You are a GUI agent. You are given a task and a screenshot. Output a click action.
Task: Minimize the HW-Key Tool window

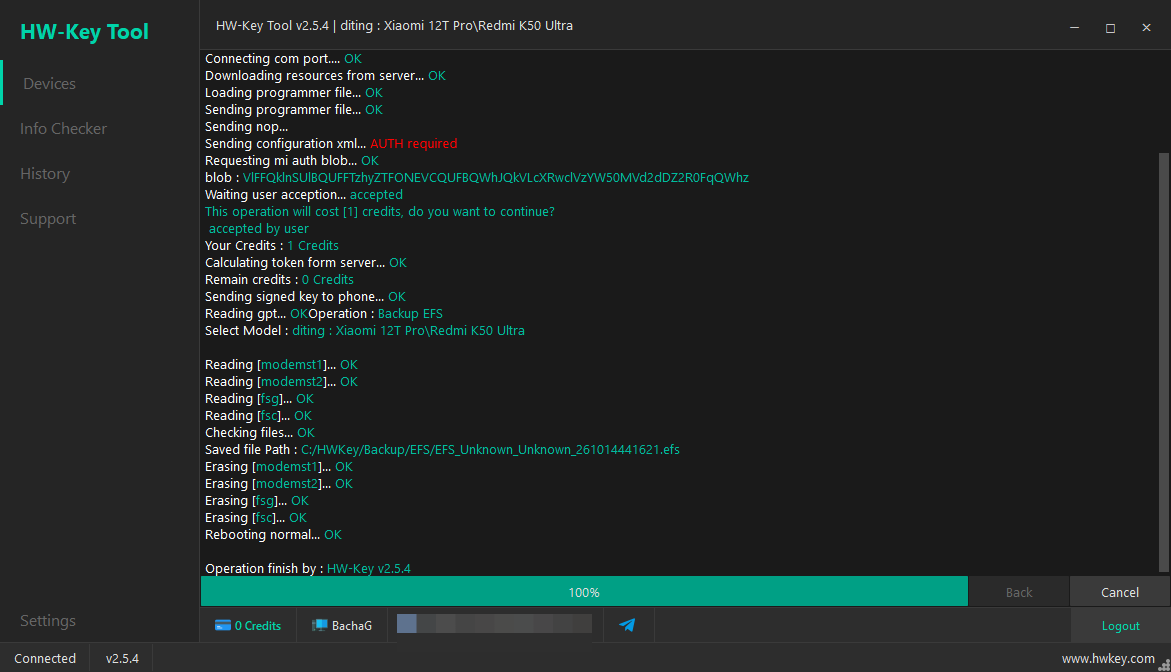coord(1075,27)
